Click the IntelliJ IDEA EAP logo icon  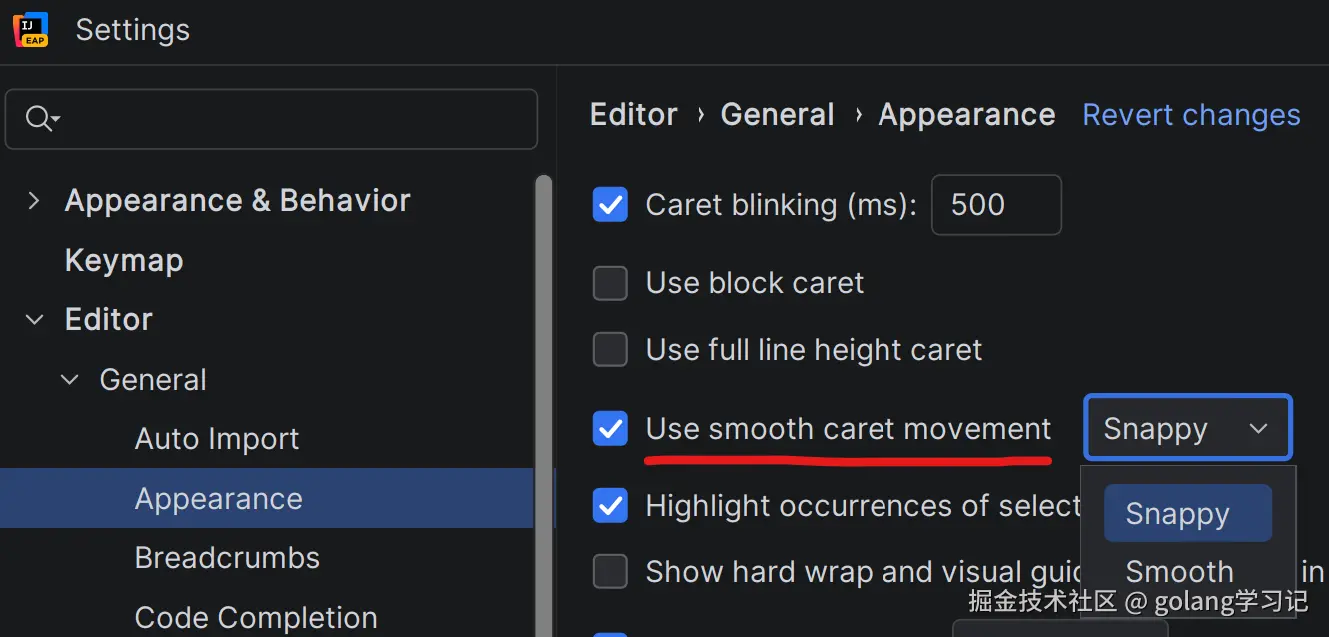point(31,30)
